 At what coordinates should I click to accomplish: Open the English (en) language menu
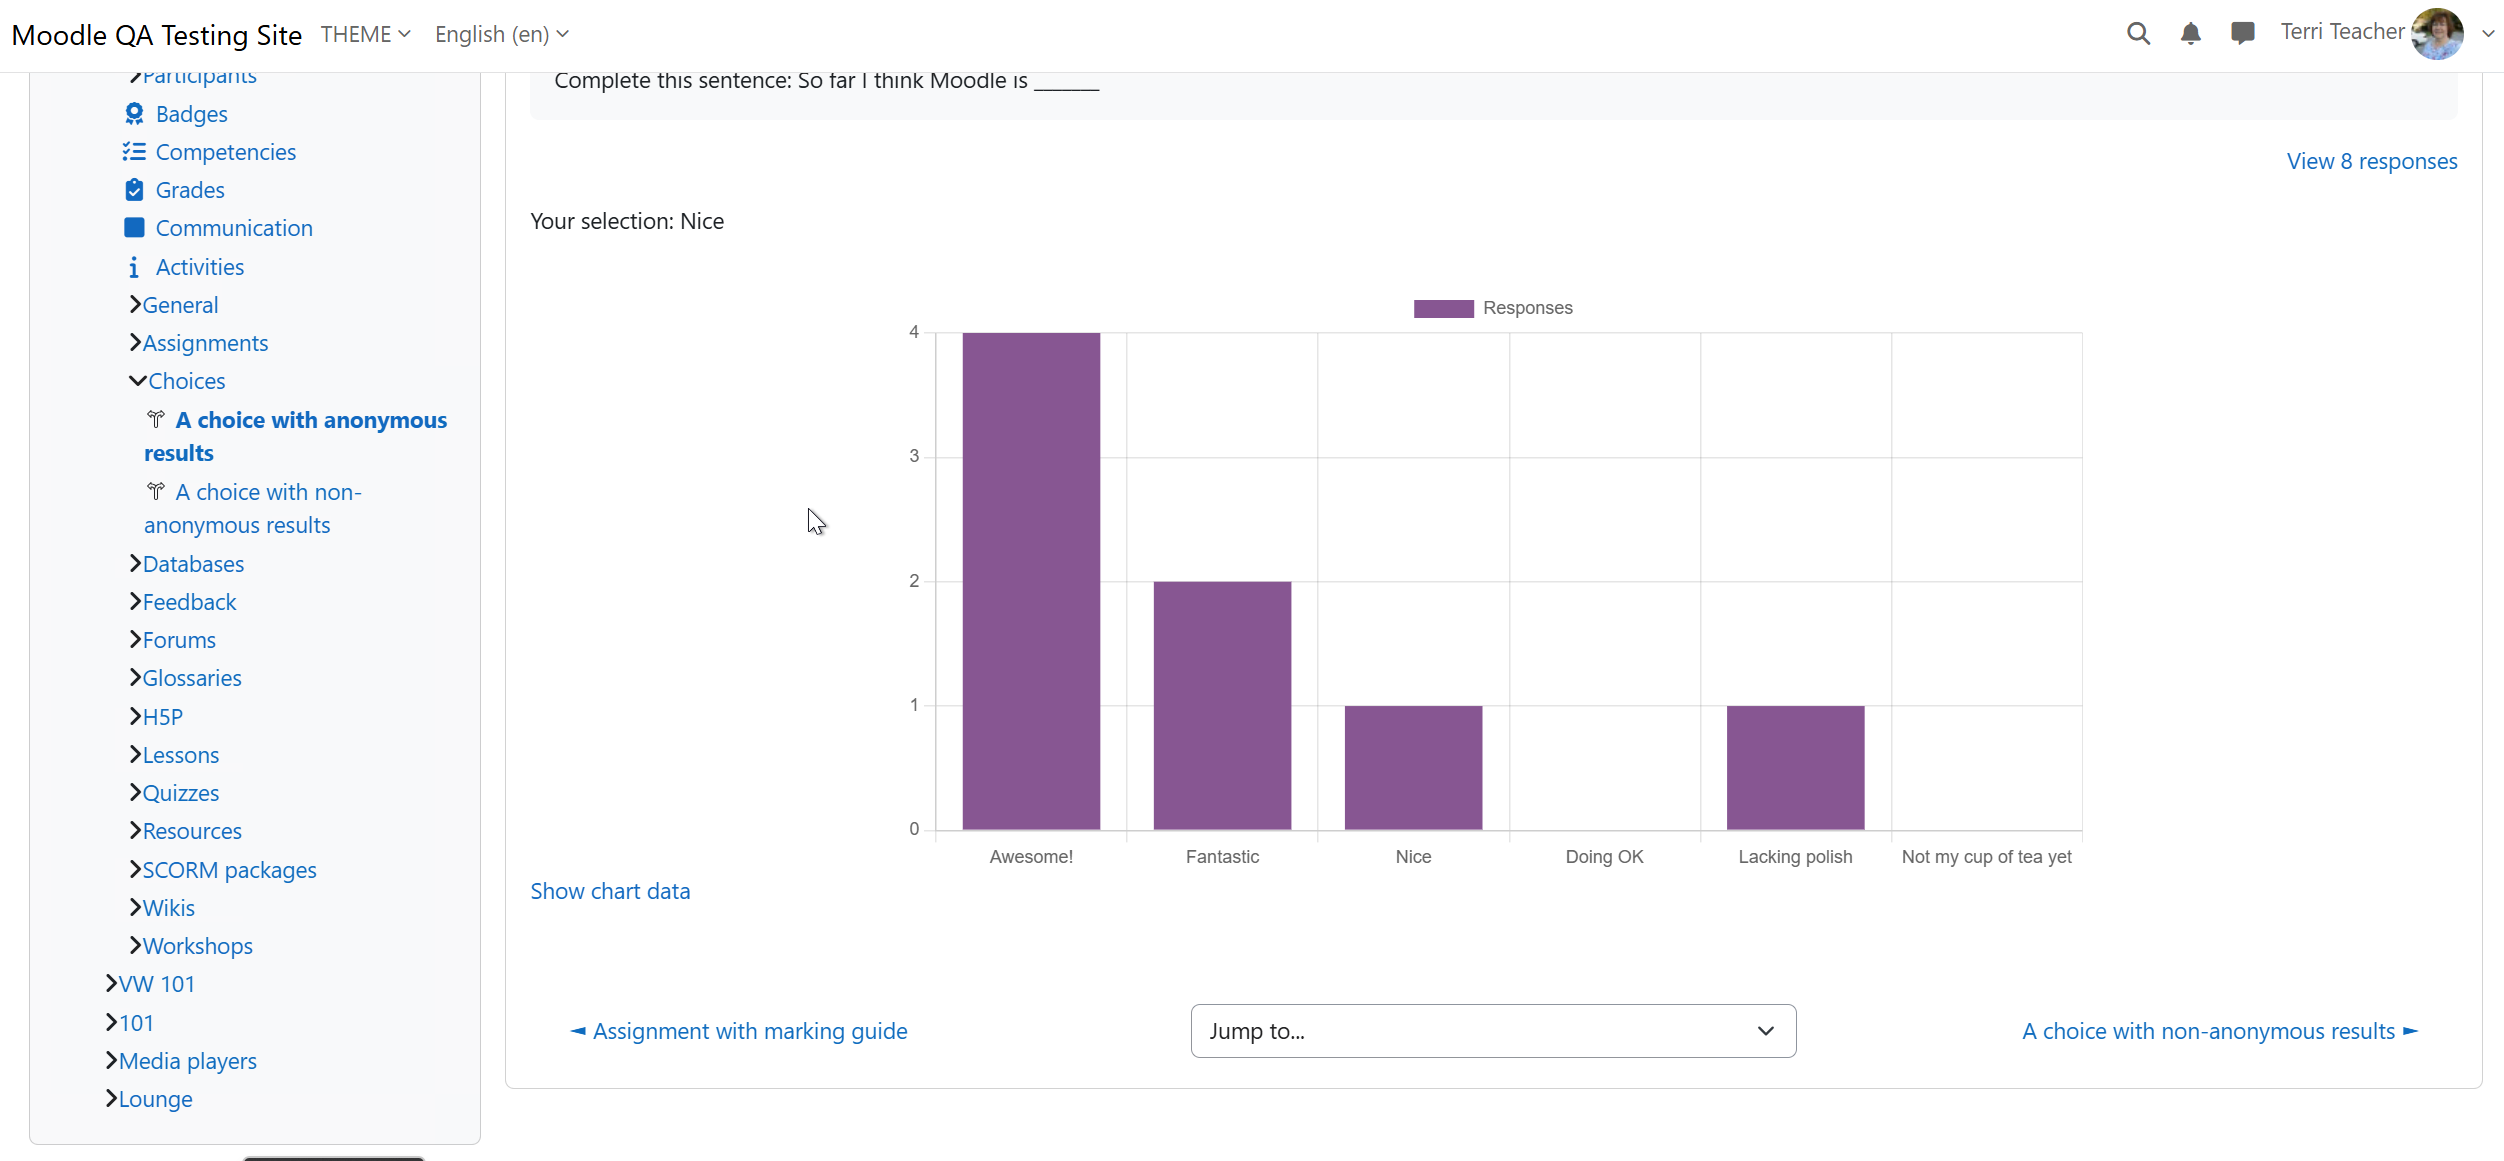click(502, 34)
